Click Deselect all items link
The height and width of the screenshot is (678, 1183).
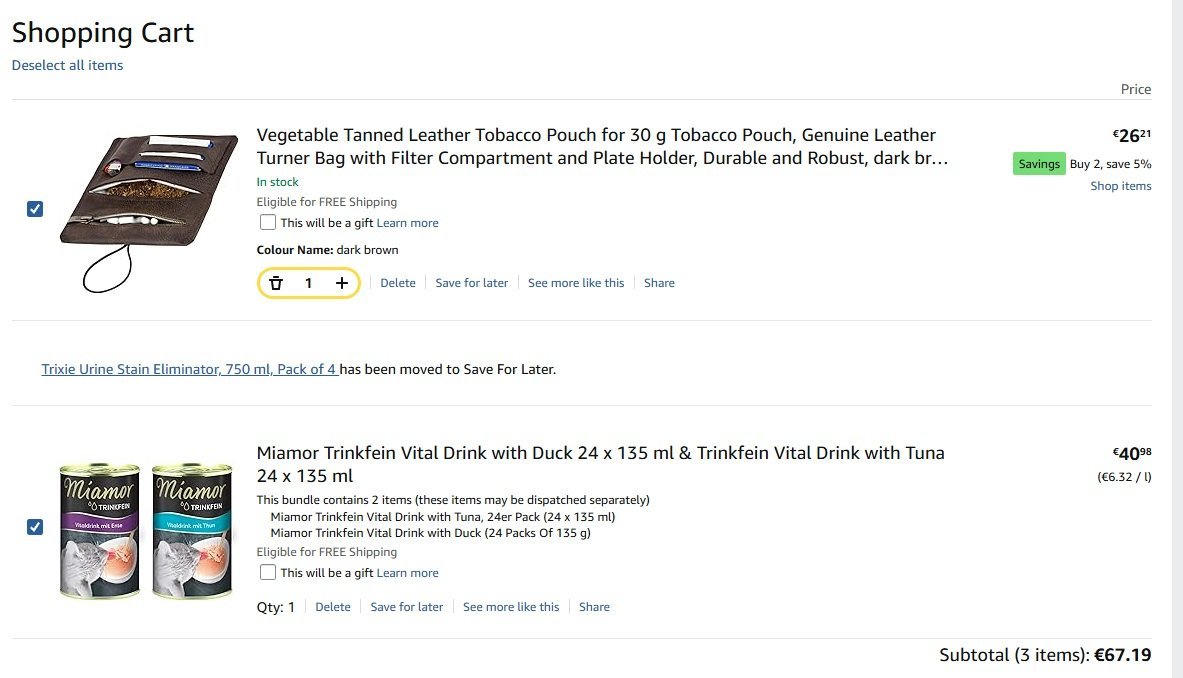click(x=67, y=66)
